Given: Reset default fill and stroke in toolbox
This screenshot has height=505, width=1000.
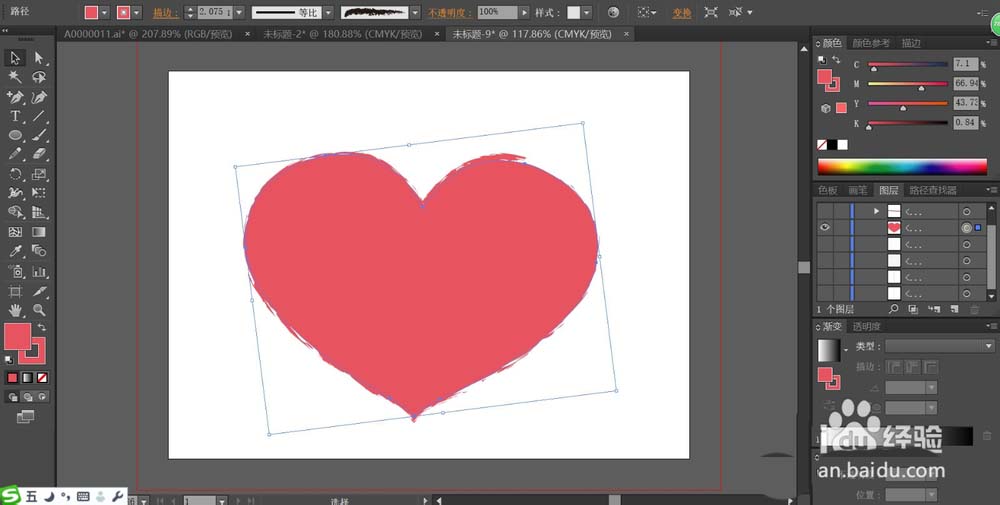Looking at the screenshot, I should (x=9, y=360).
